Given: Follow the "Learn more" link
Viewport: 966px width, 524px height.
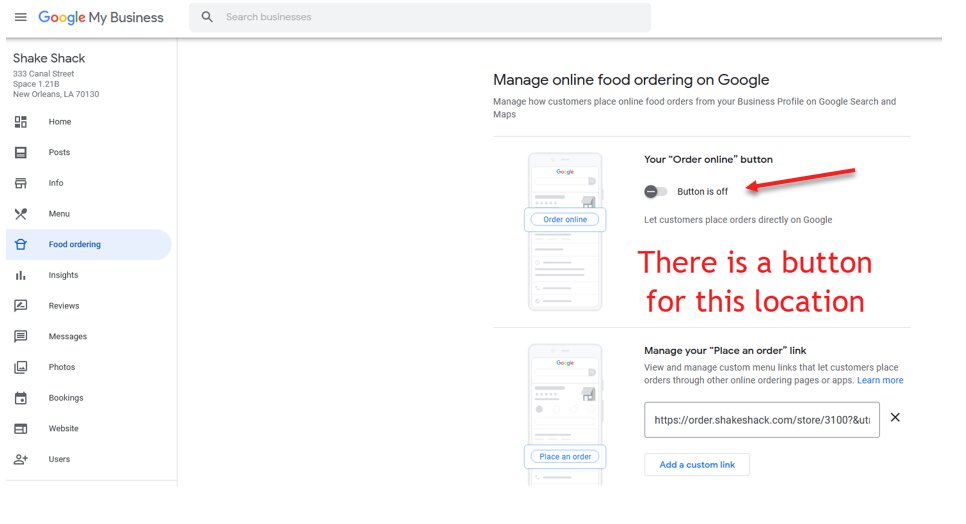Looking at the screenshot, I should pyautogui.click(x=880, y=381).
